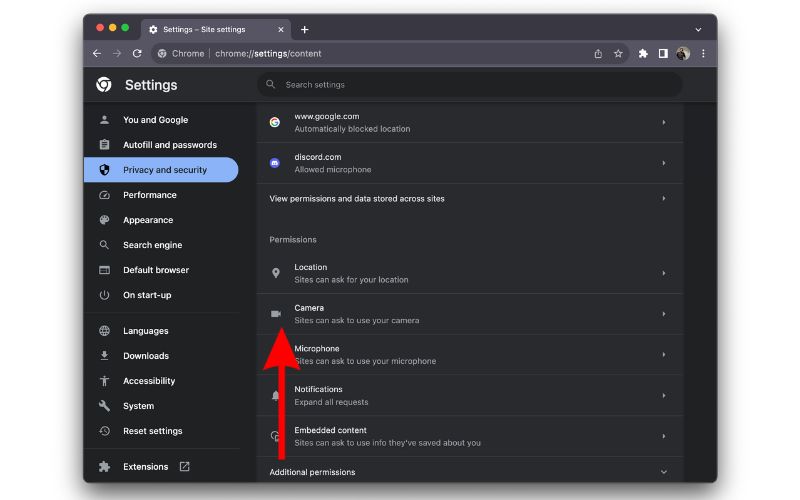This screenshot has width=800, height=500.
Task: Click the user profile avatar
Action: [x=683, y=54]
